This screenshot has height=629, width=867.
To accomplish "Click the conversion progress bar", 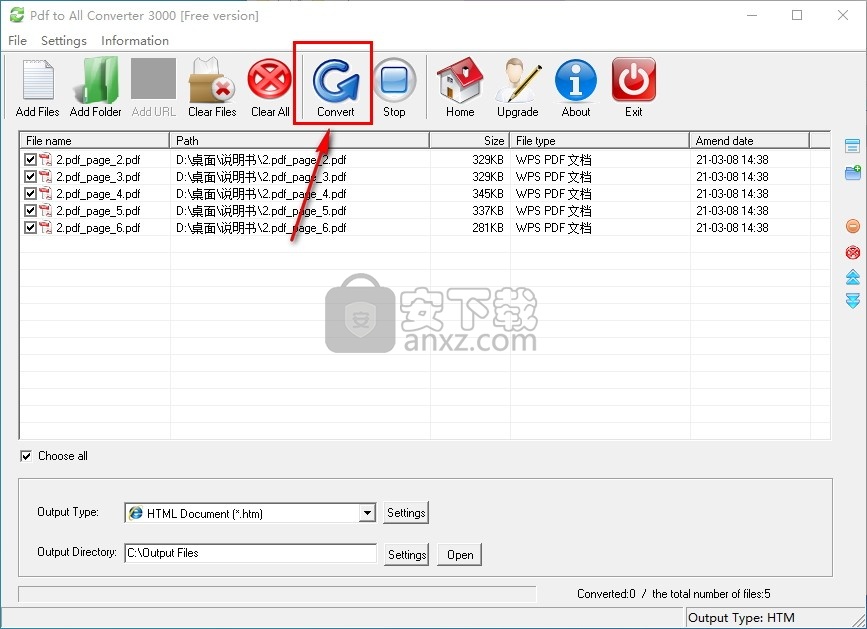I will [x=277, y=594].
